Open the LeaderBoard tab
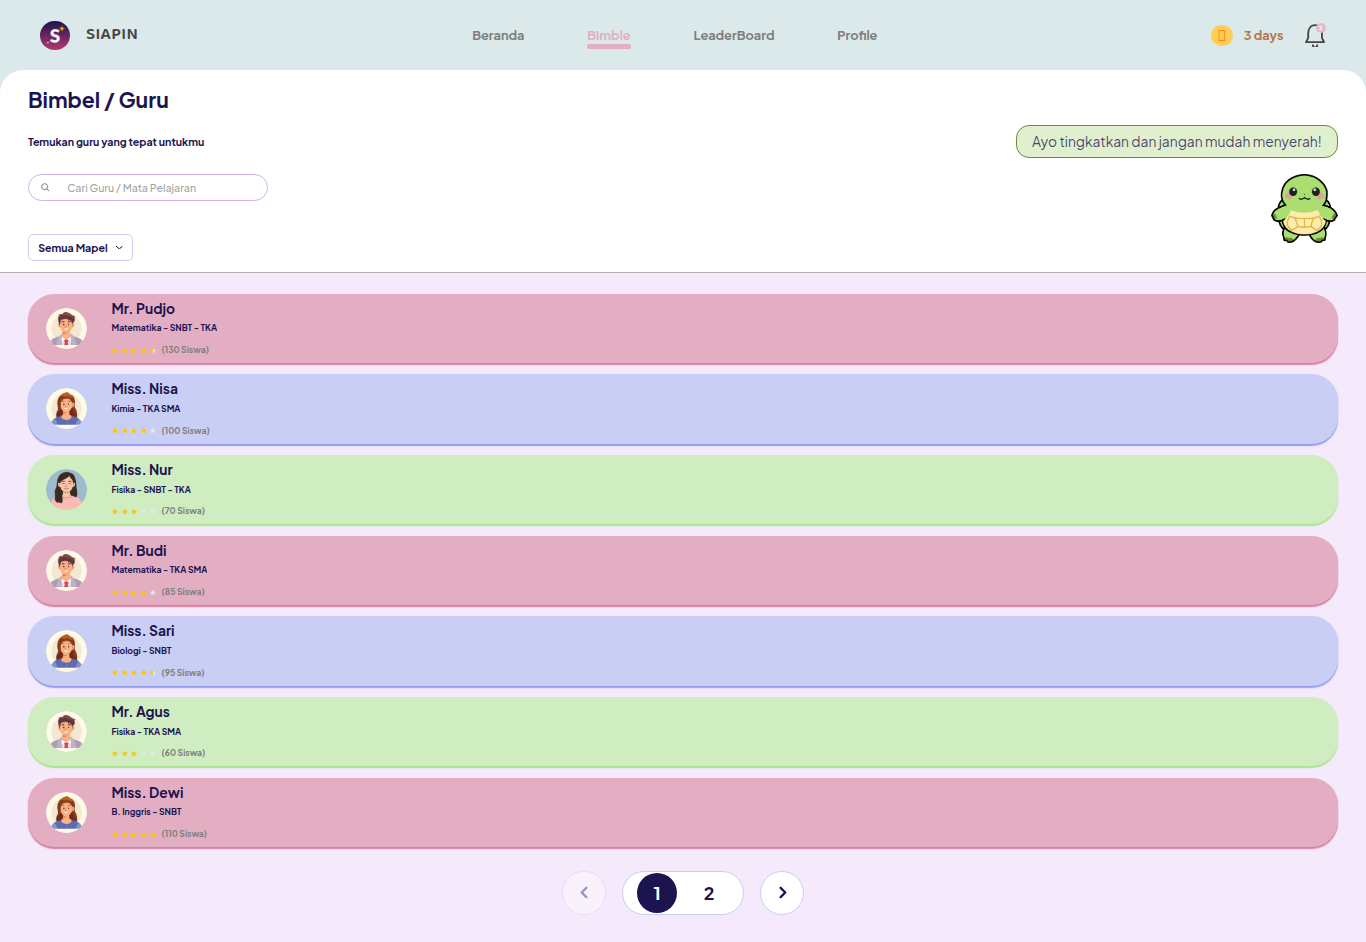Viewport: 1366px width, 942px height. [x=734, y=35]
